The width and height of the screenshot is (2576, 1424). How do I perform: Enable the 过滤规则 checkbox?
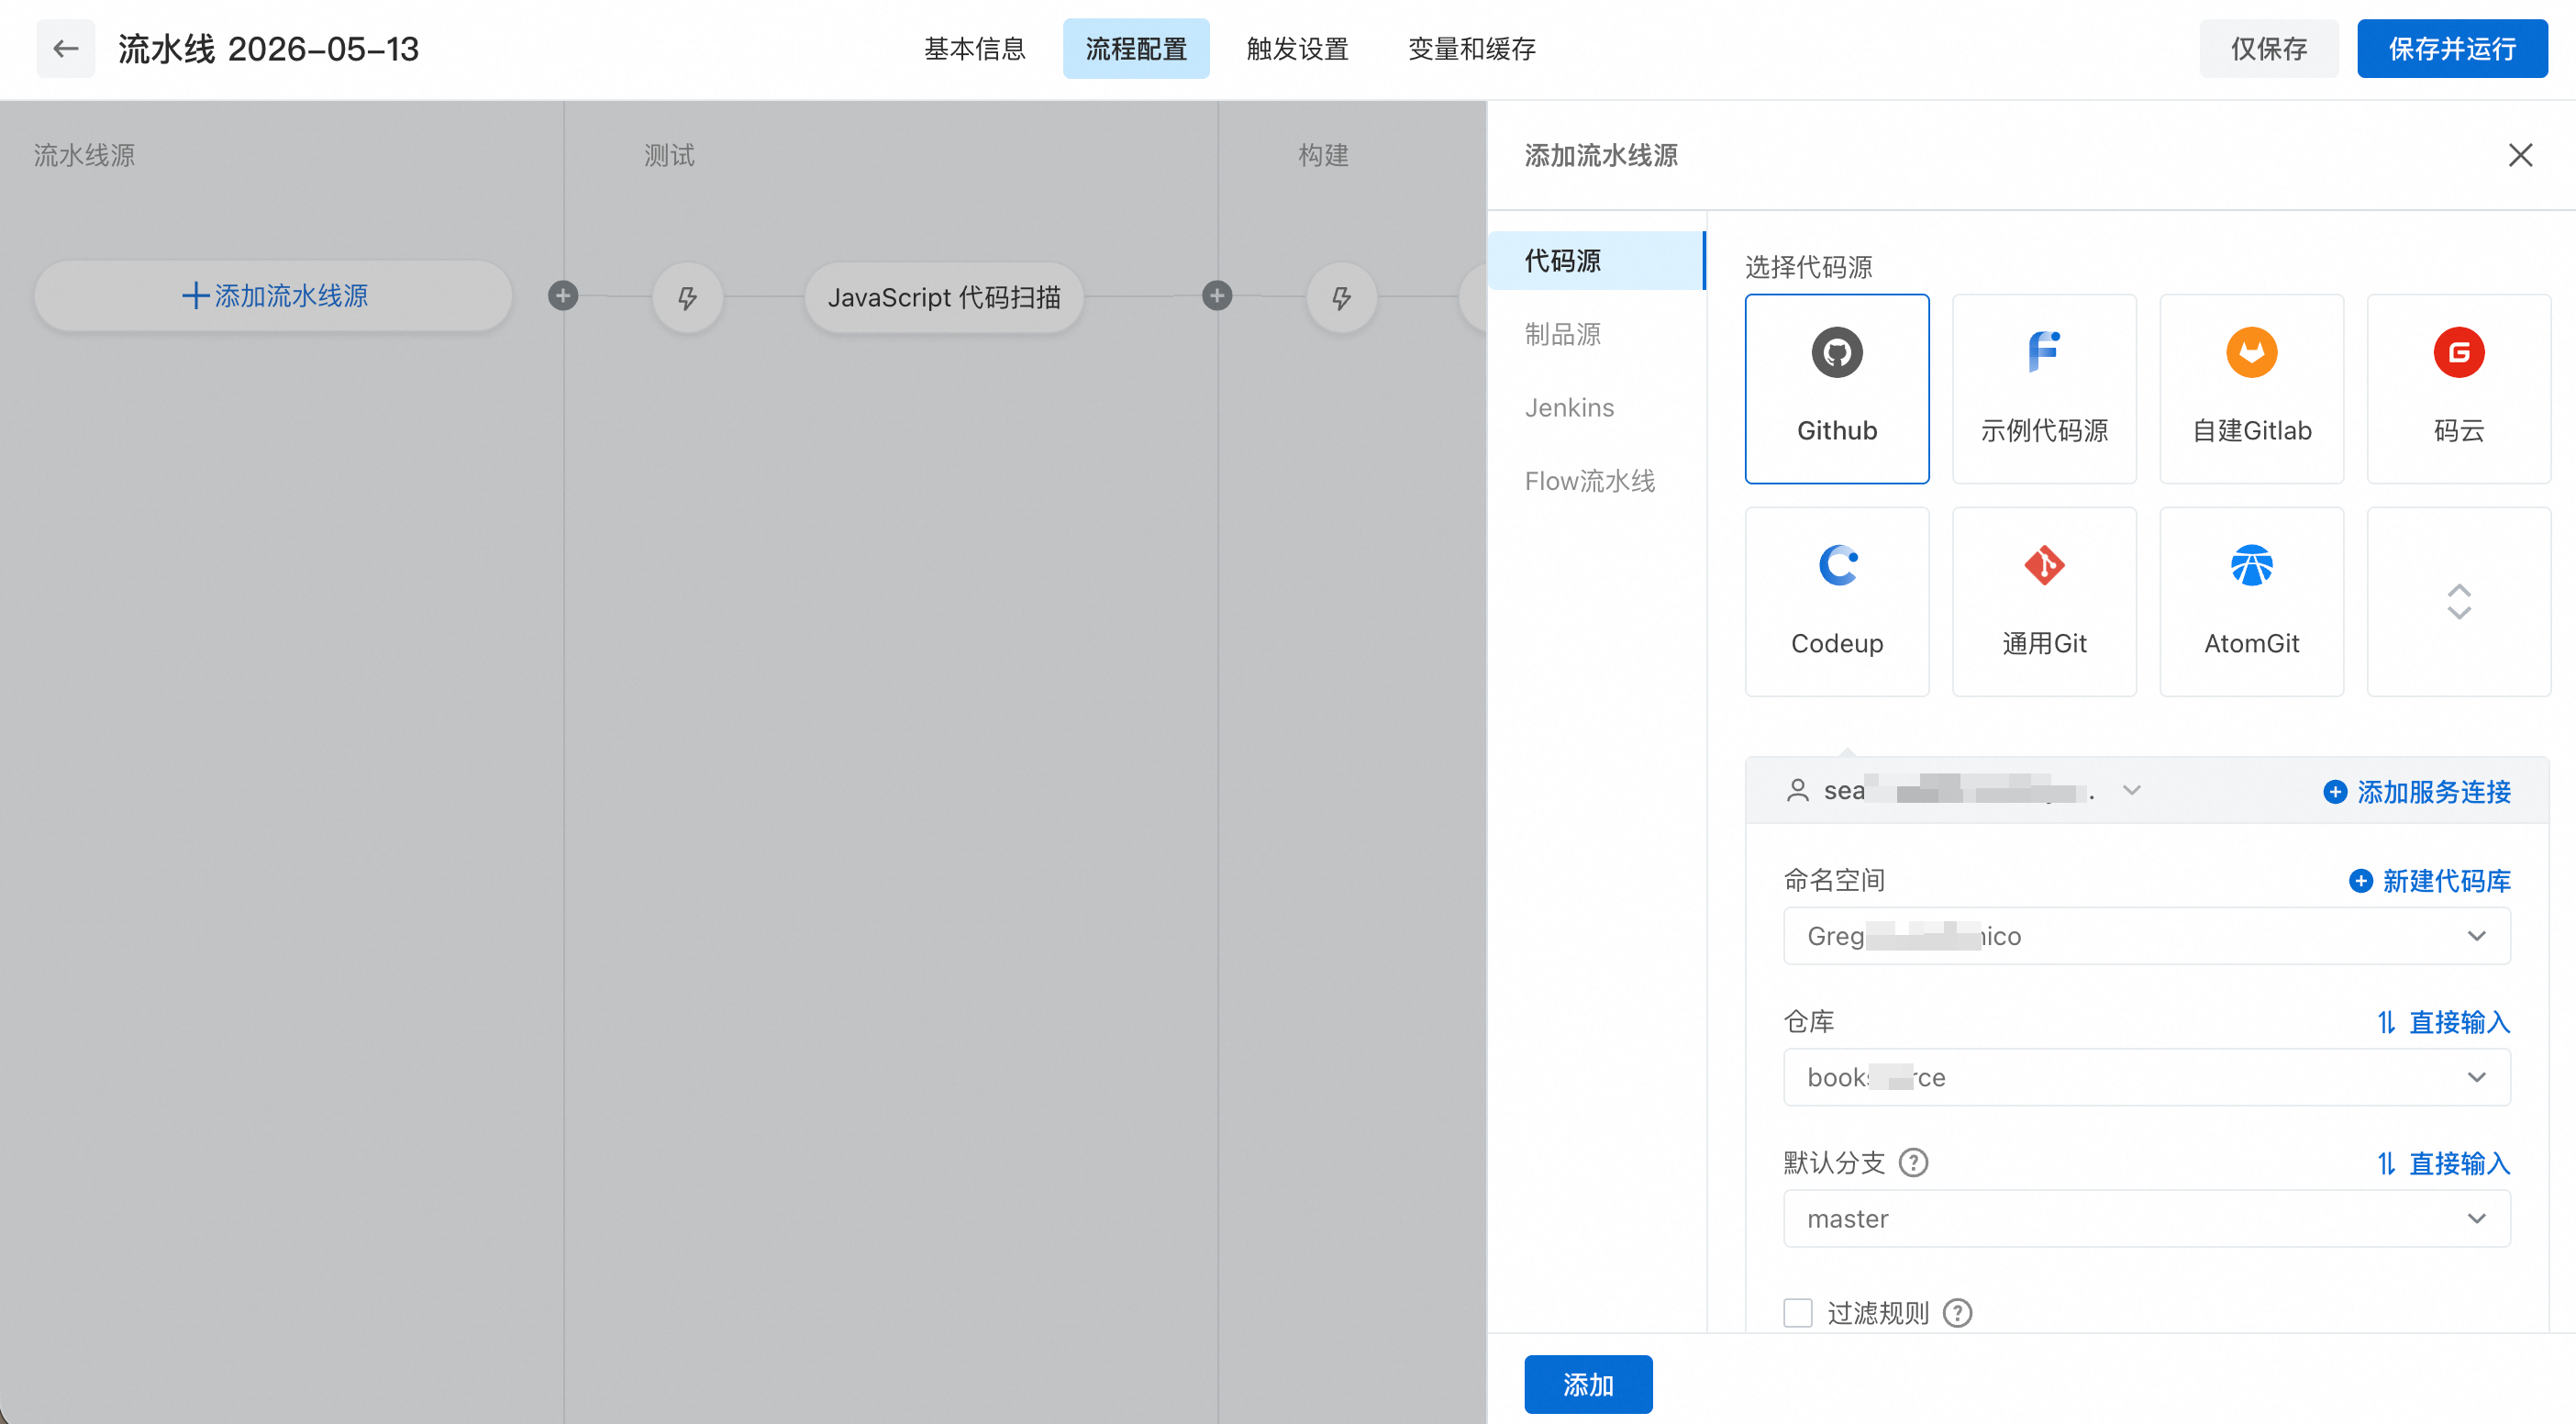coord(1798,1312)
